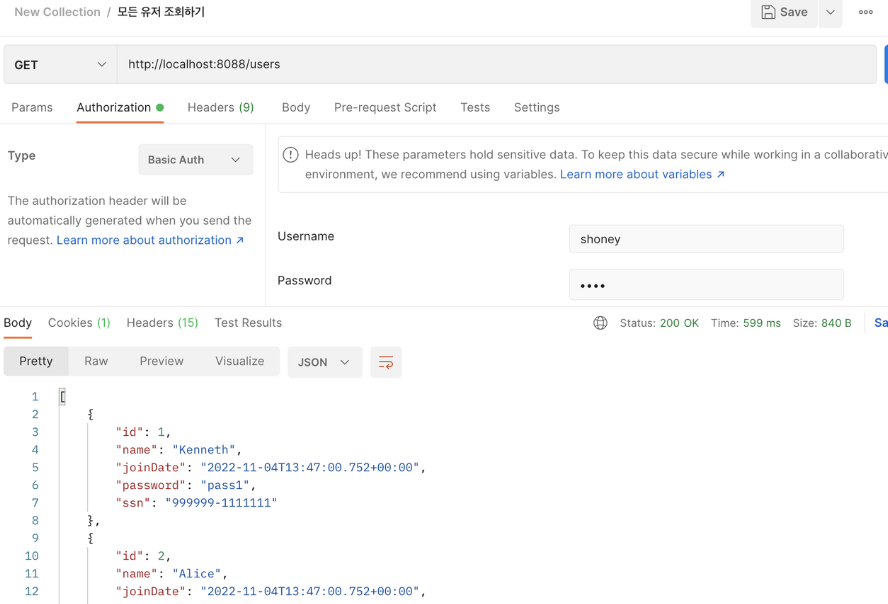Select the Raw response view

(x=96, y=361)
